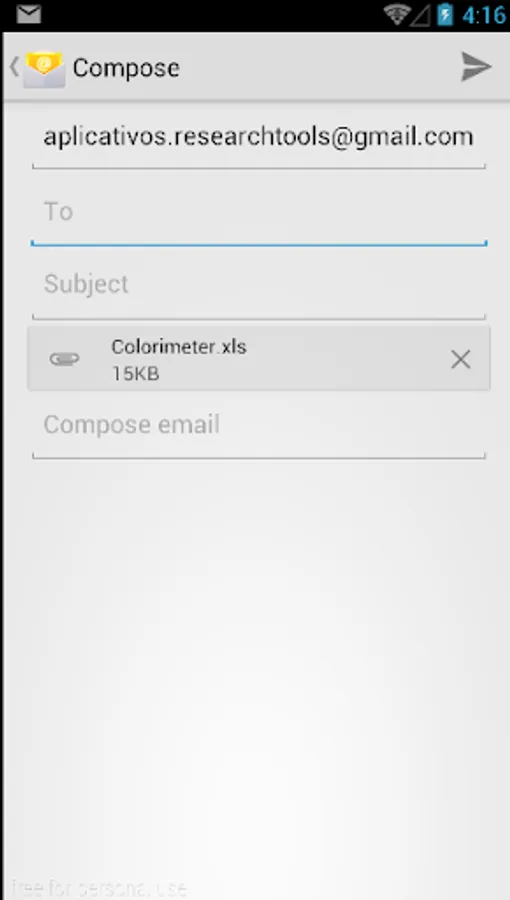The image size is (510, 900).
Task: Tap the cellular signal icon
Action: pyautogui.click(x=420, y=15)
